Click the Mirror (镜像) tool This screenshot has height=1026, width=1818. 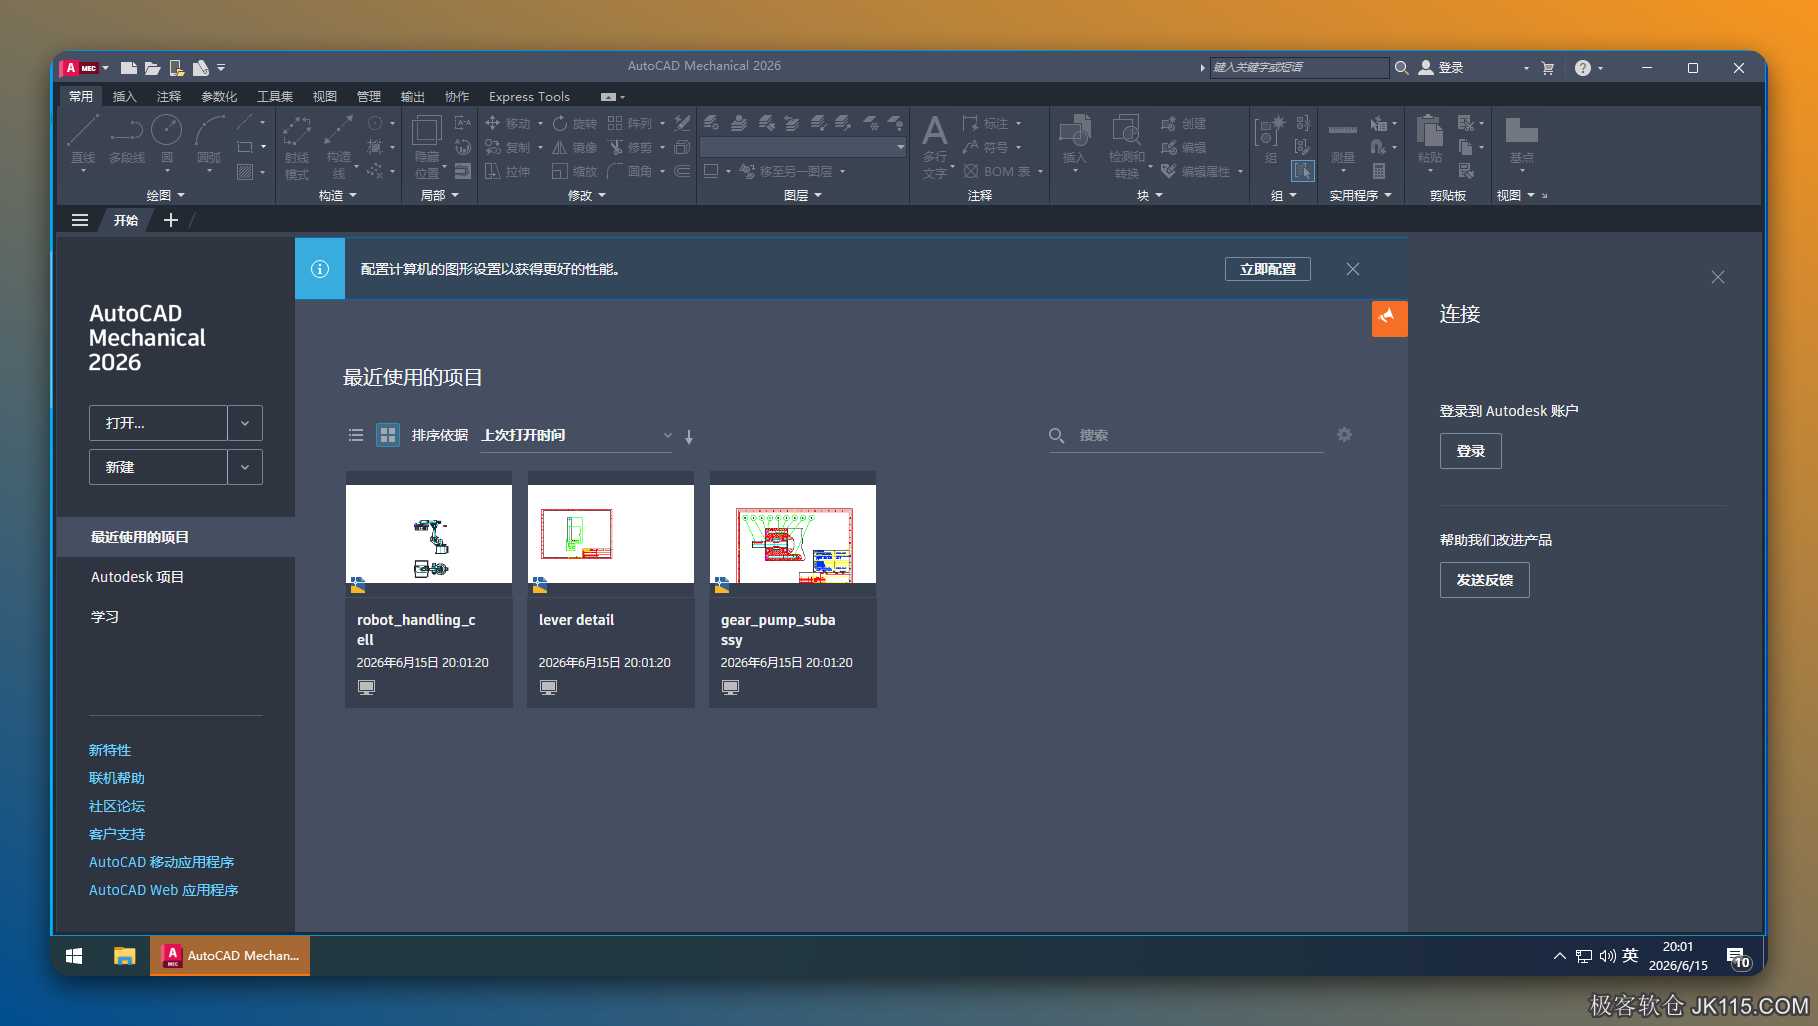pos(575,147)
